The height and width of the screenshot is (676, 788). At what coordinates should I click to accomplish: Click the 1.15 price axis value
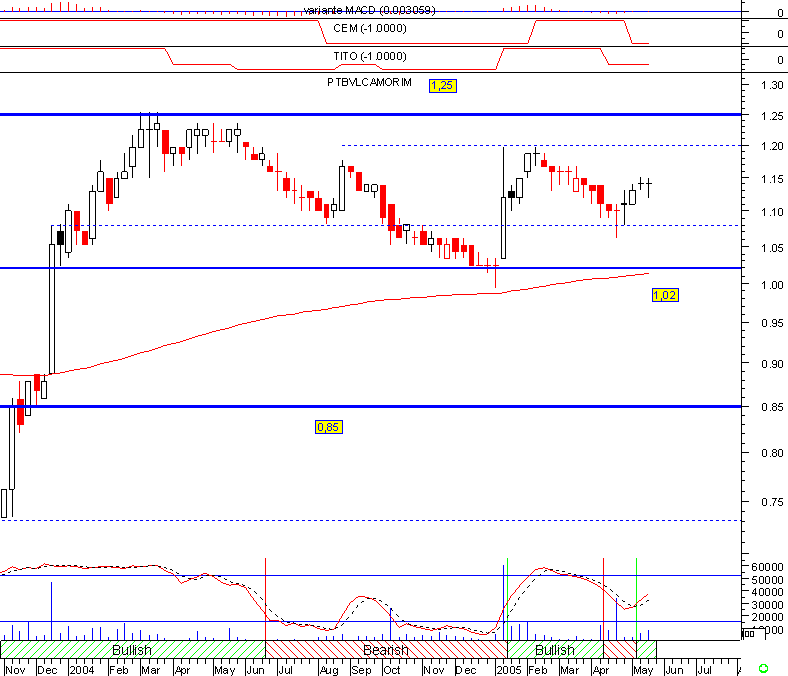click(772, 179)
